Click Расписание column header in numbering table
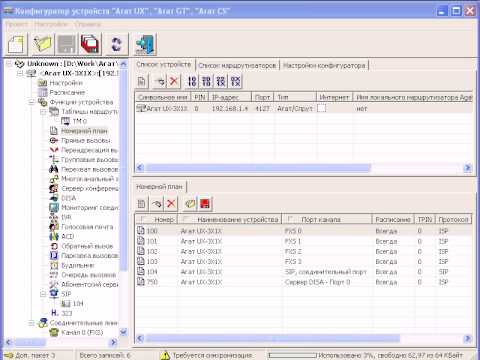 [392, 219]
